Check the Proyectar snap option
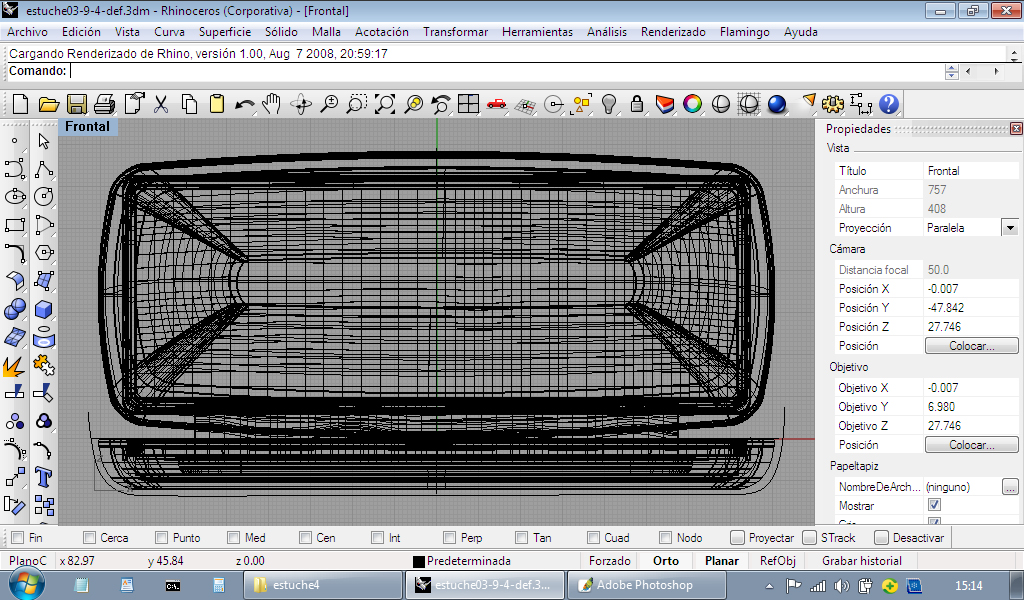Viewport: 1024px width, 600px height. pos(738,538)
